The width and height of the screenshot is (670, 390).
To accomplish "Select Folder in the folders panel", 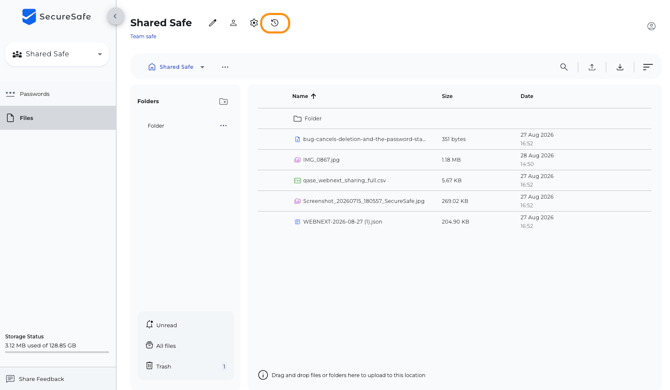I will pos(156,126).
